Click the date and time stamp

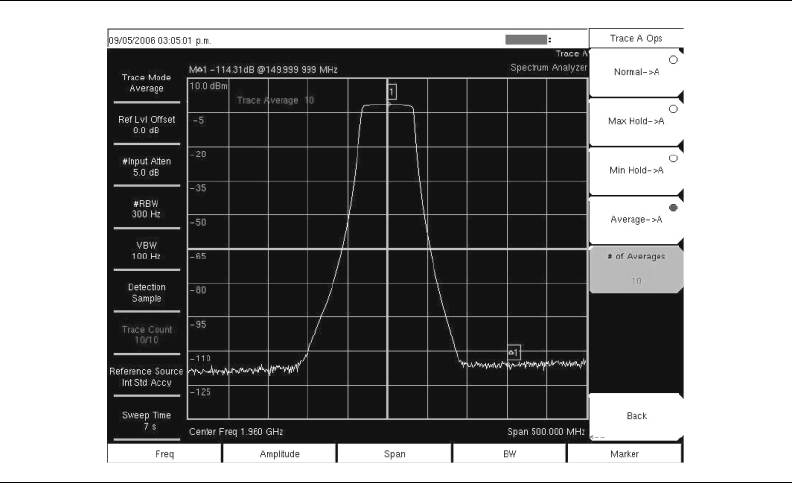point(160,40)
